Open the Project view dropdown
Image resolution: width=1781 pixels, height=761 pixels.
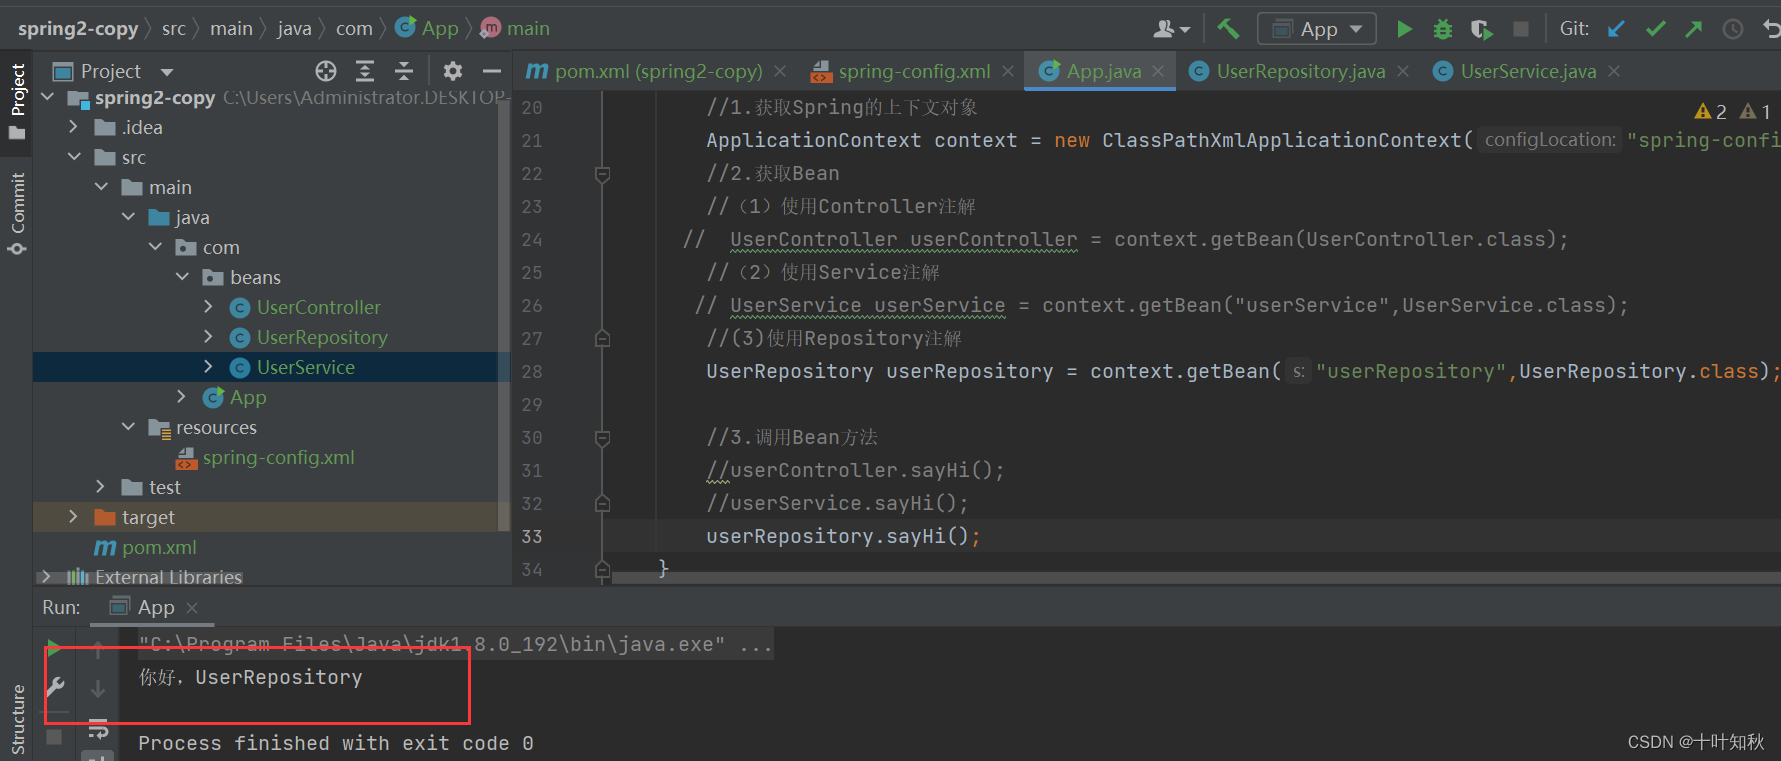[x=167, y=72]
